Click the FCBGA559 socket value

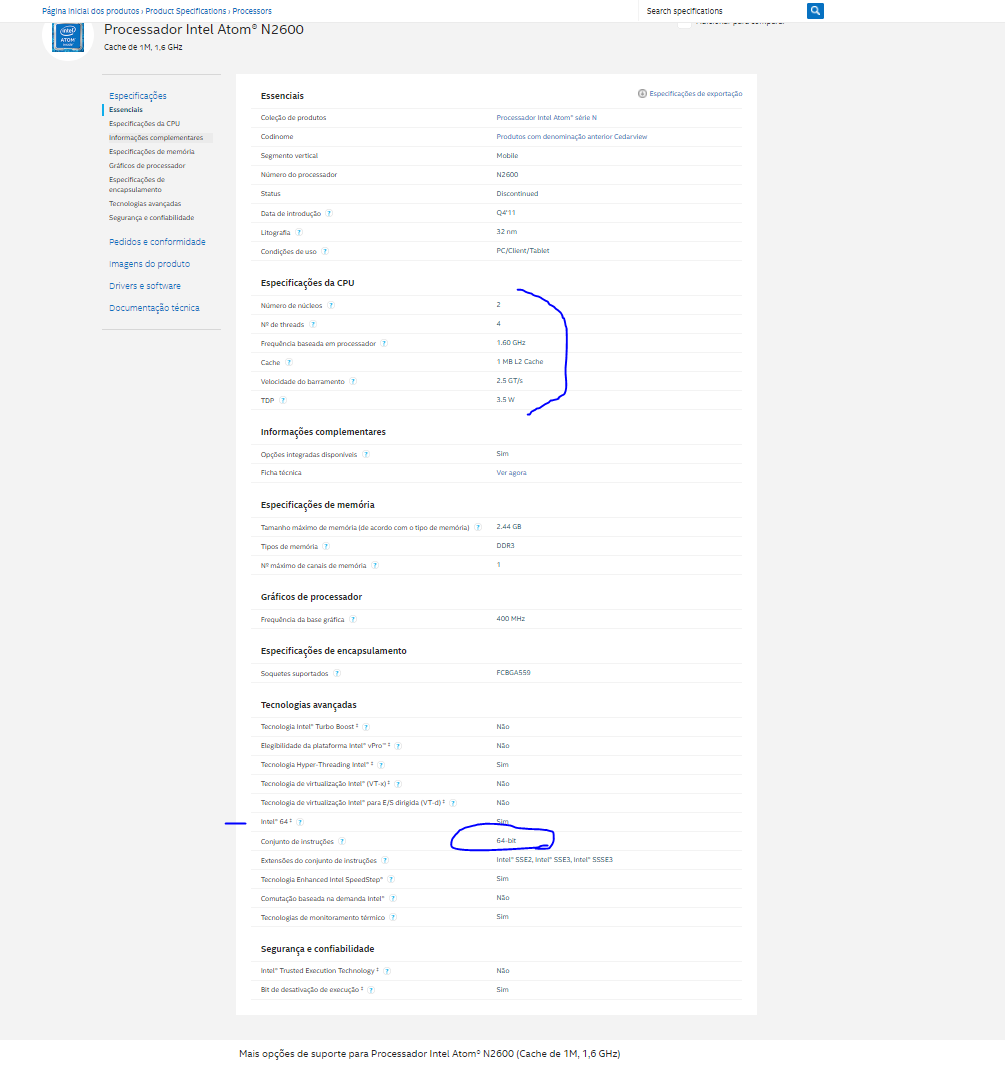click(x=513, y=673)
